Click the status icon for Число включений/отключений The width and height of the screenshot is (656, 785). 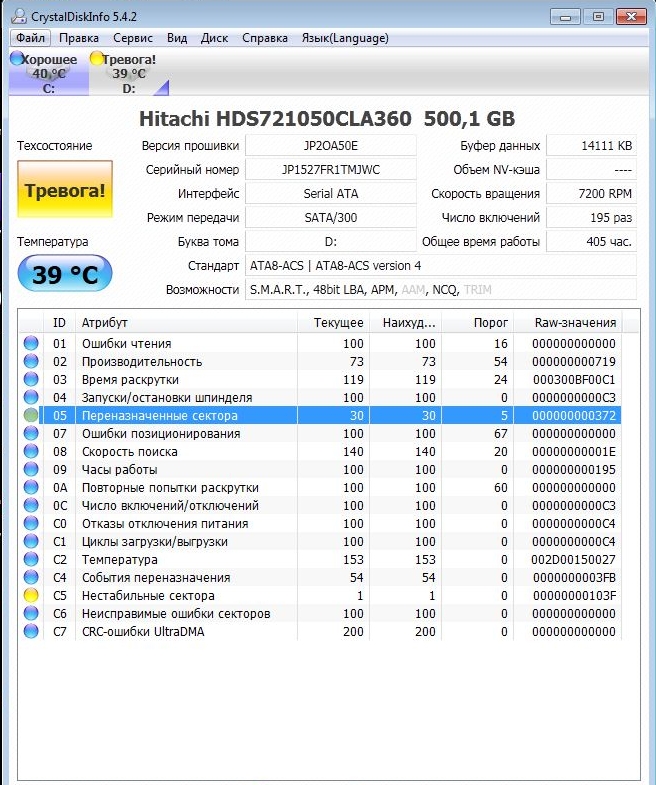point(31,506)
